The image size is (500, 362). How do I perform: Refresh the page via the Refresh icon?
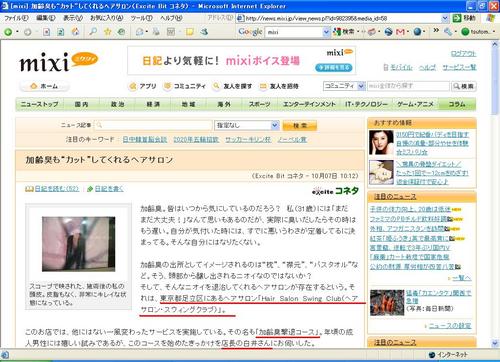[x=61, y=32]
